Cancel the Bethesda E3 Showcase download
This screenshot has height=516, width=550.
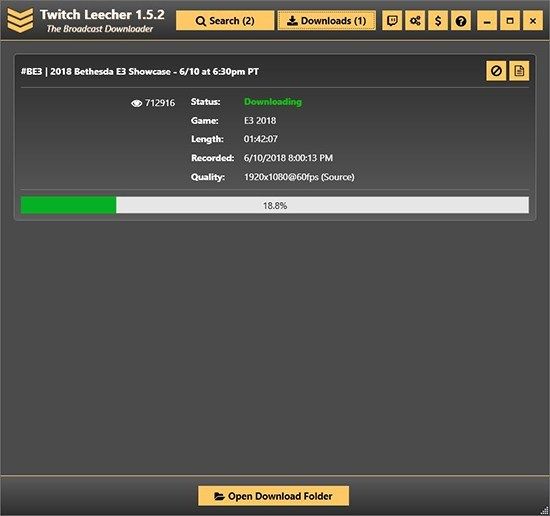click(x=496, y=71)
